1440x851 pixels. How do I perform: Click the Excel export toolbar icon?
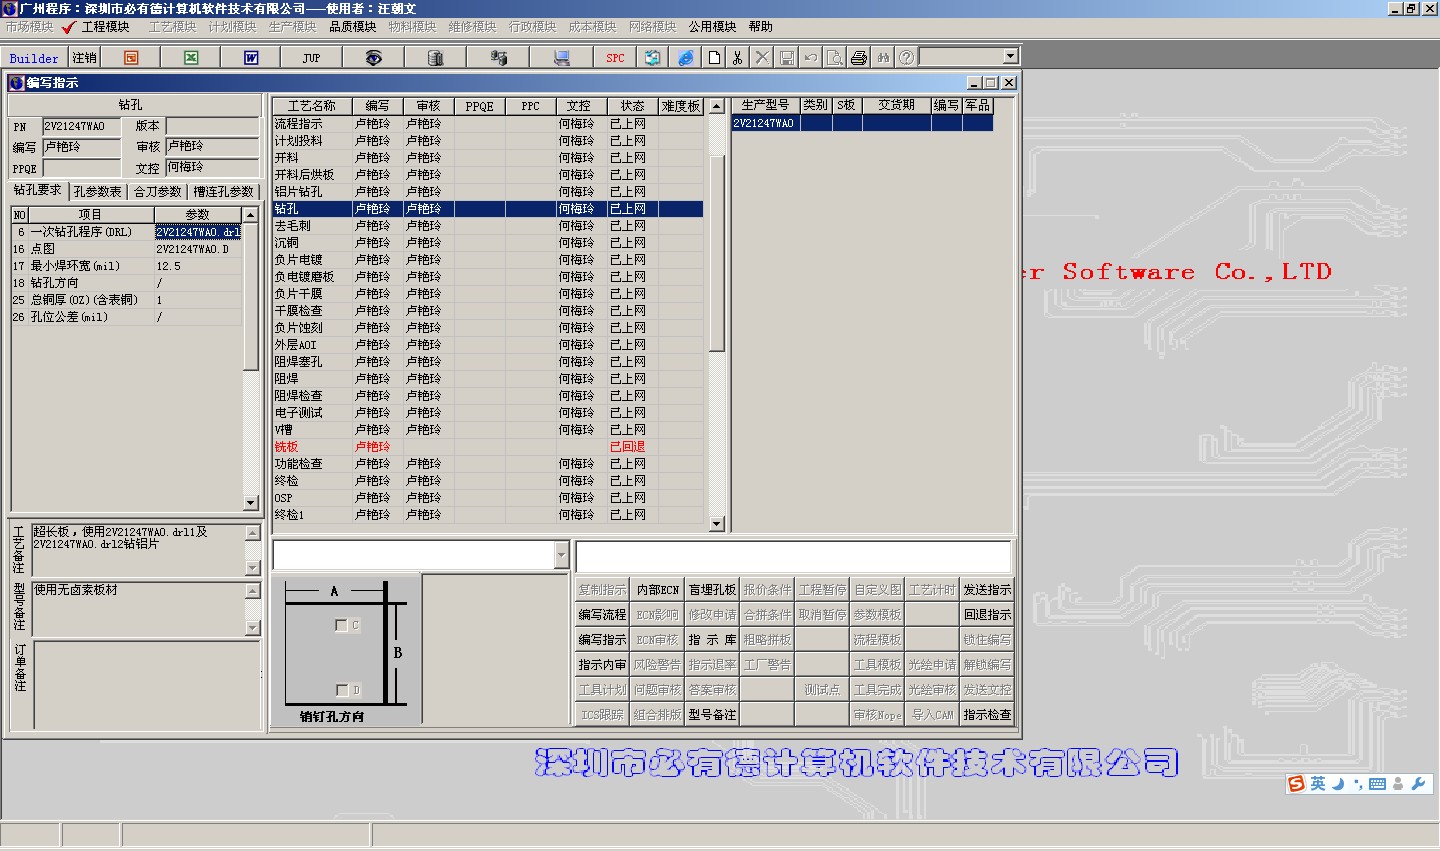pos(191,58)
